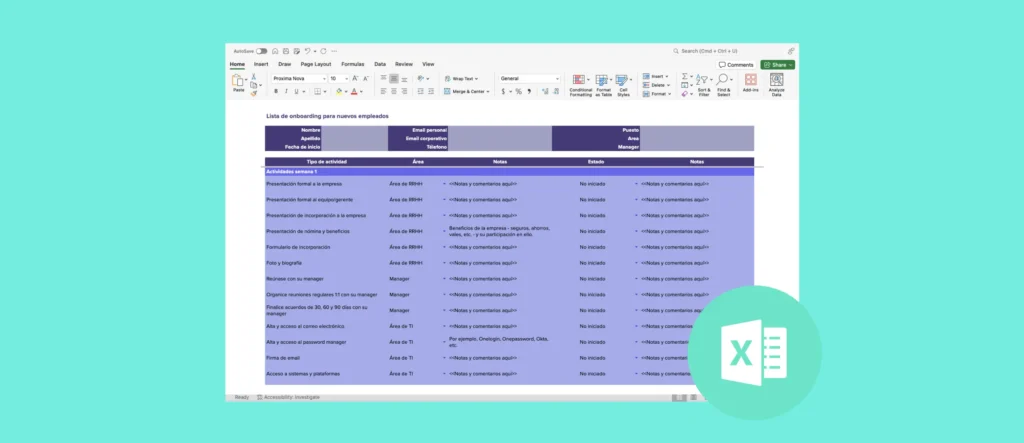Click the Decrease Indent icon

pos(421,91)
